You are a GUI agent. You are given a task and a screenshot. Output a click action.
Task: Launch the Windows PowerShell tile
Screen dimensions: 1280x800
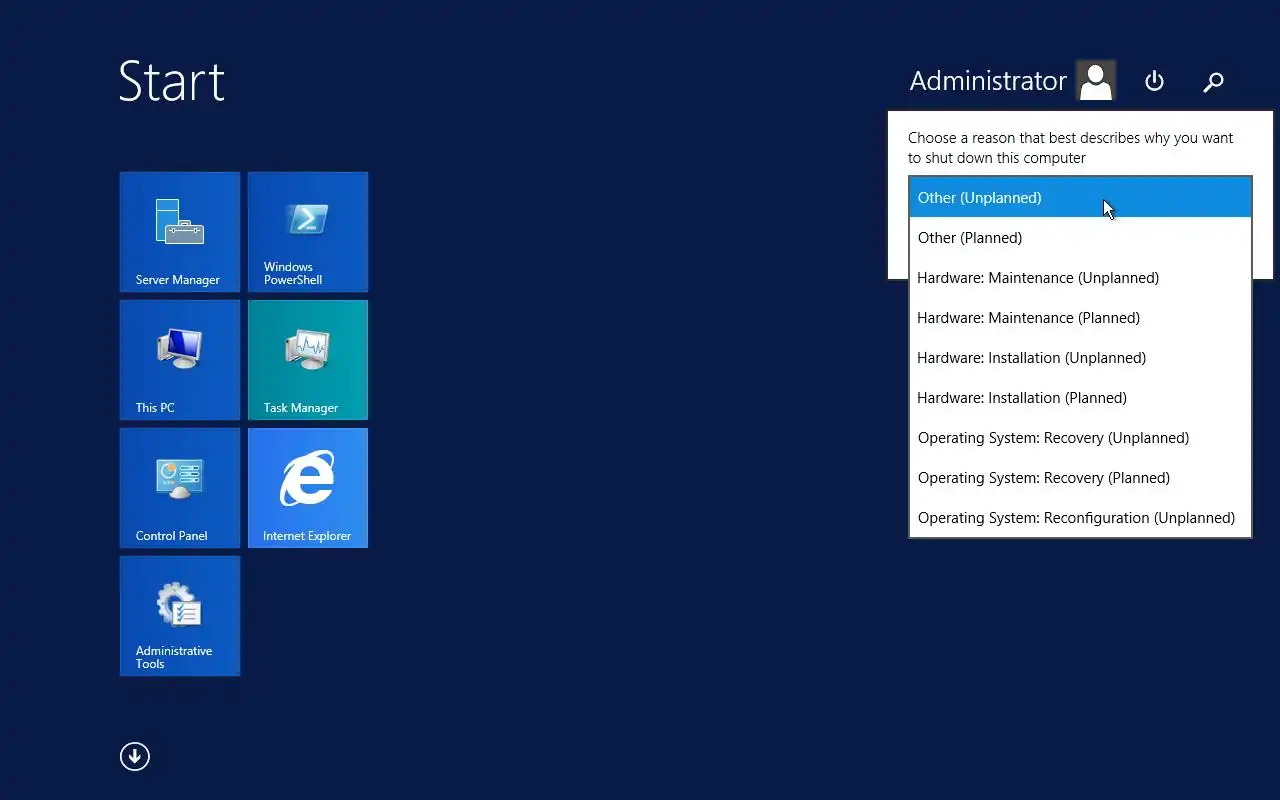(308, 232)
